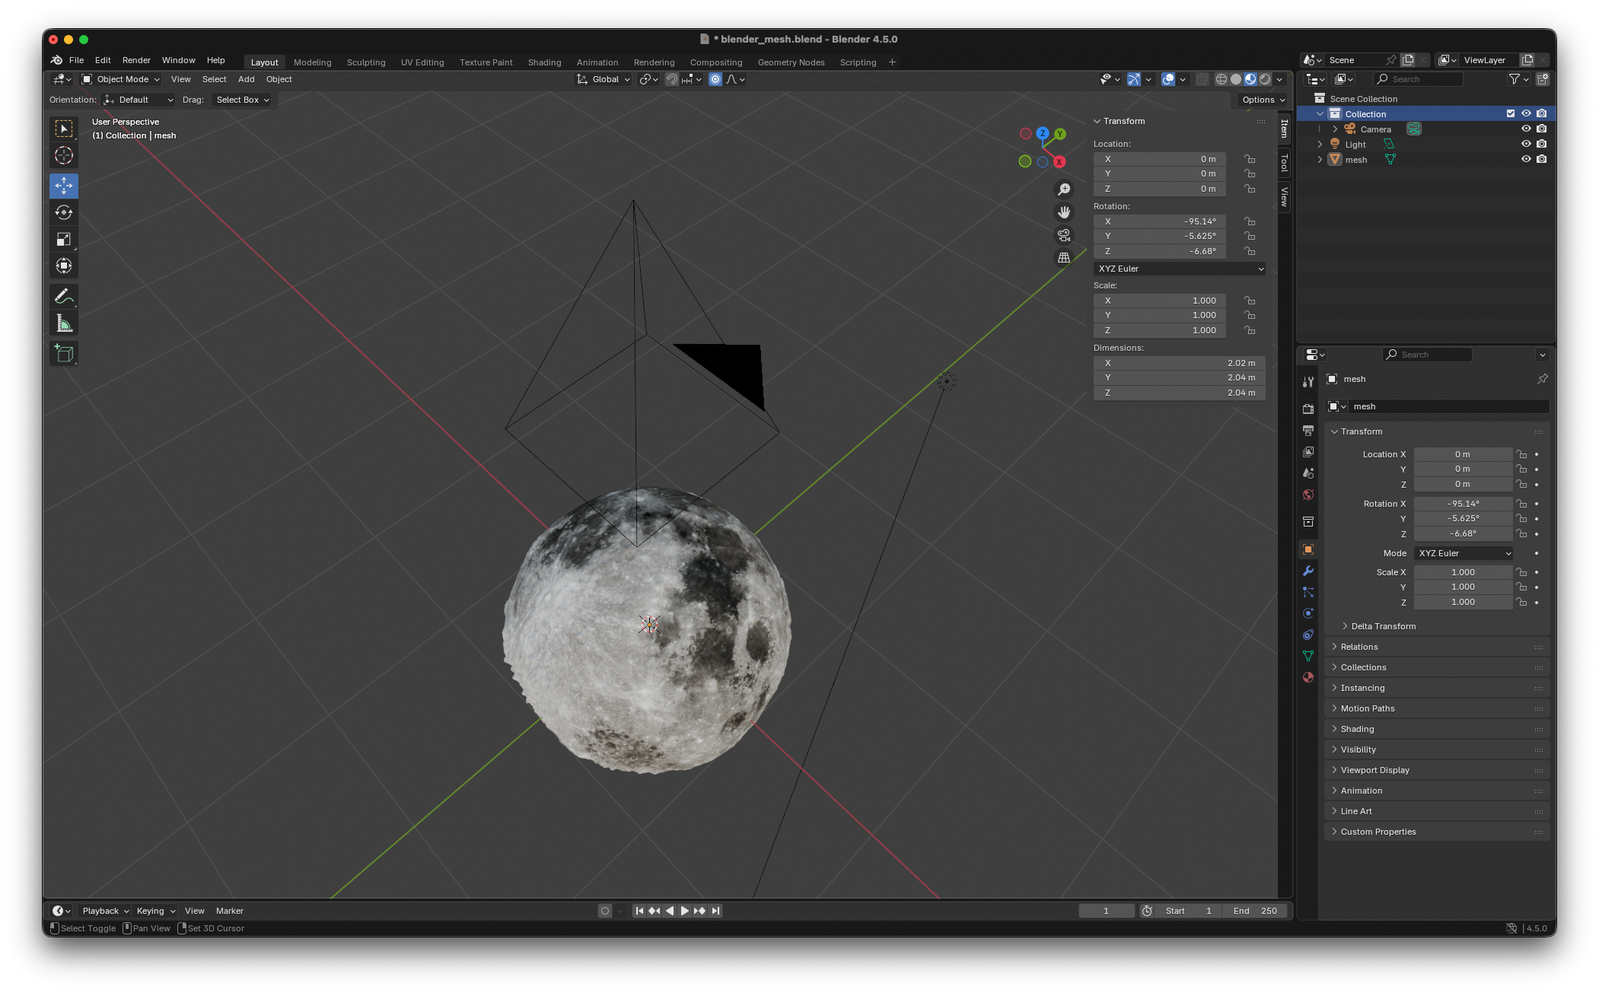Open the Object Mode dropdown

click(120, 79)
